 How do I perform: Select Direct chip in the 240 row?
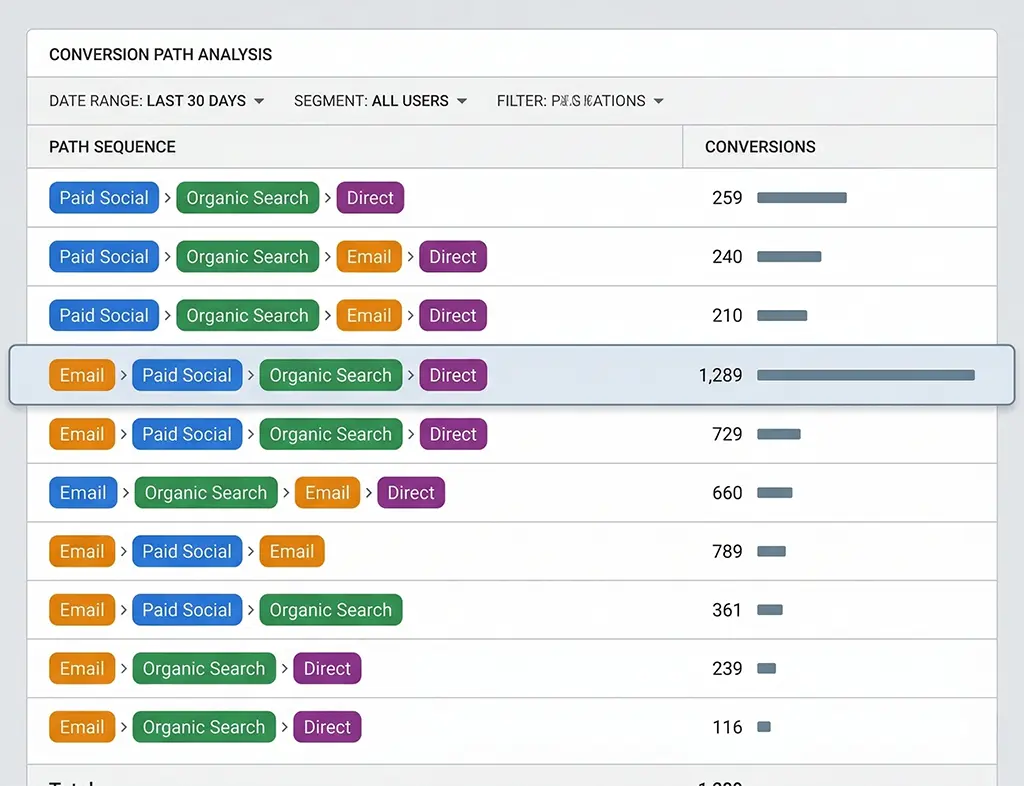(453, 257)
